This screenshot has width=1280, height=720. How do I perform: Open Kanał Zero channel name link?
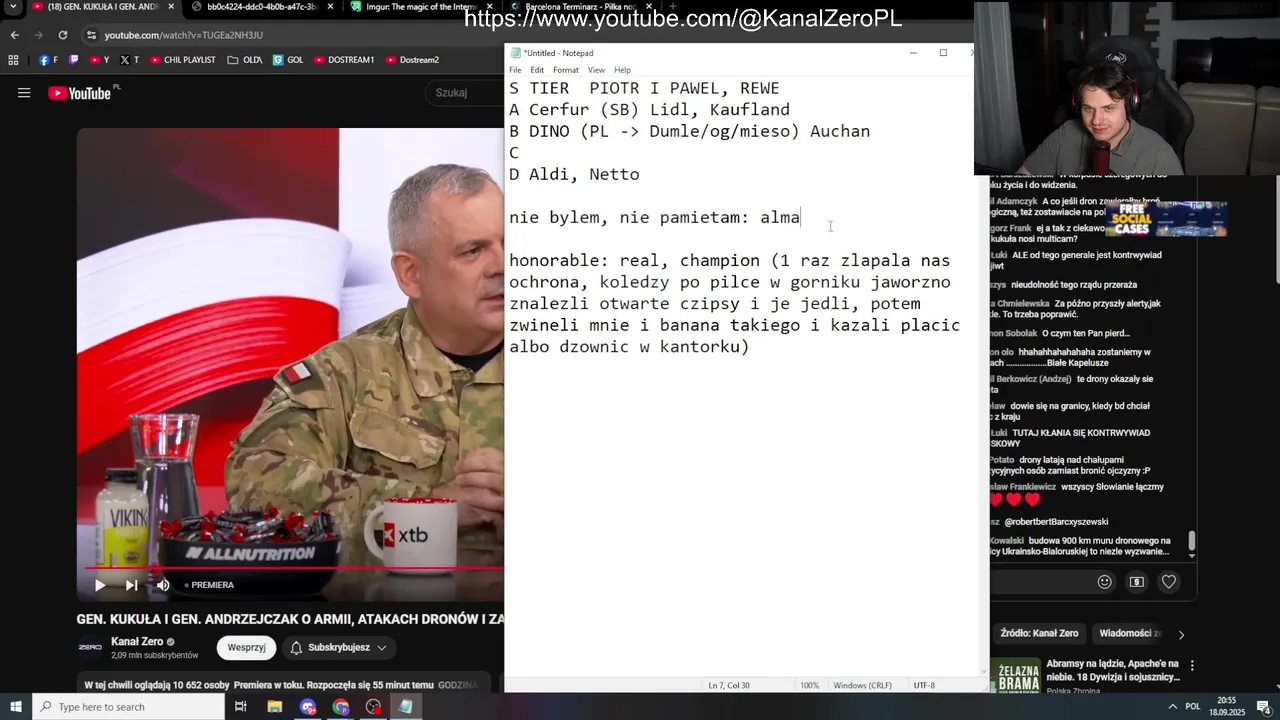(137, 642)
